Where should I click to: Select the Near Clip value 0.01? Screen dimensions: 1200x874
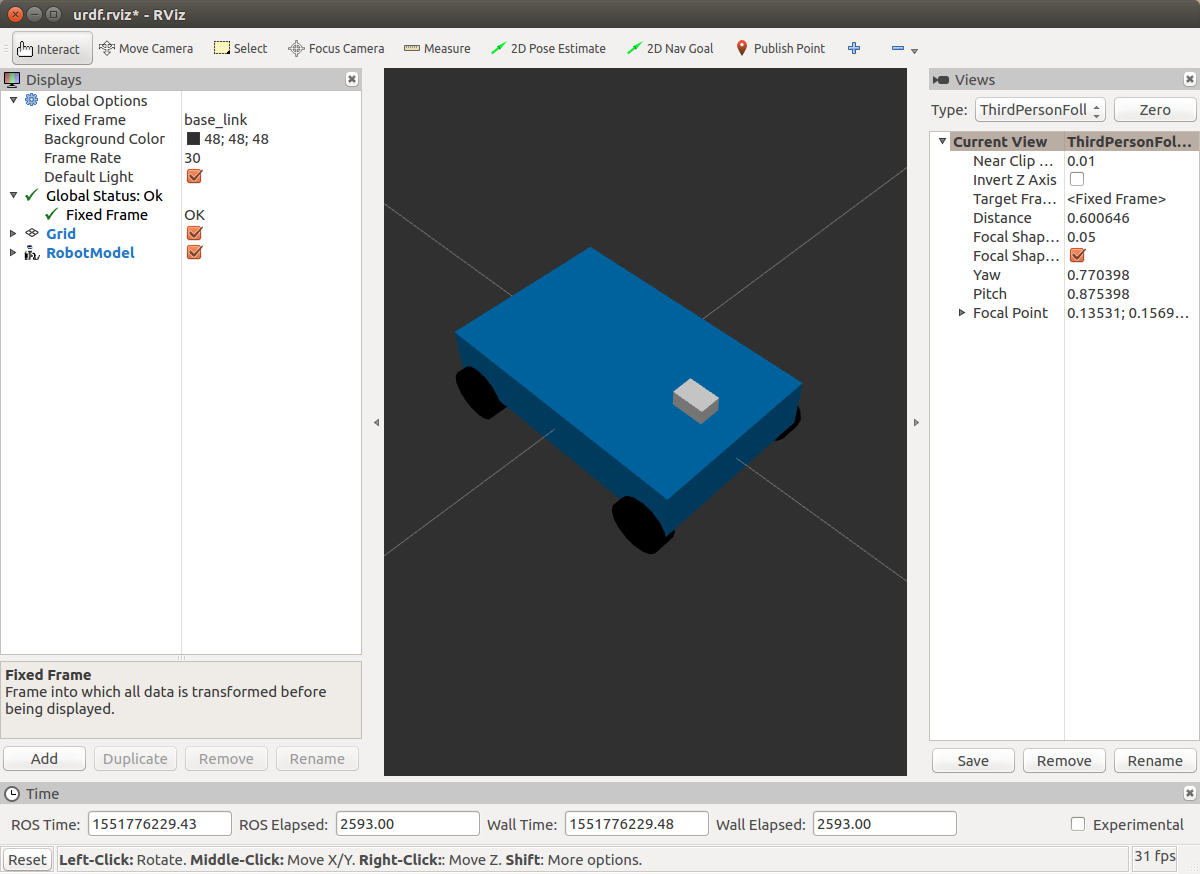tap(1081, 160)
